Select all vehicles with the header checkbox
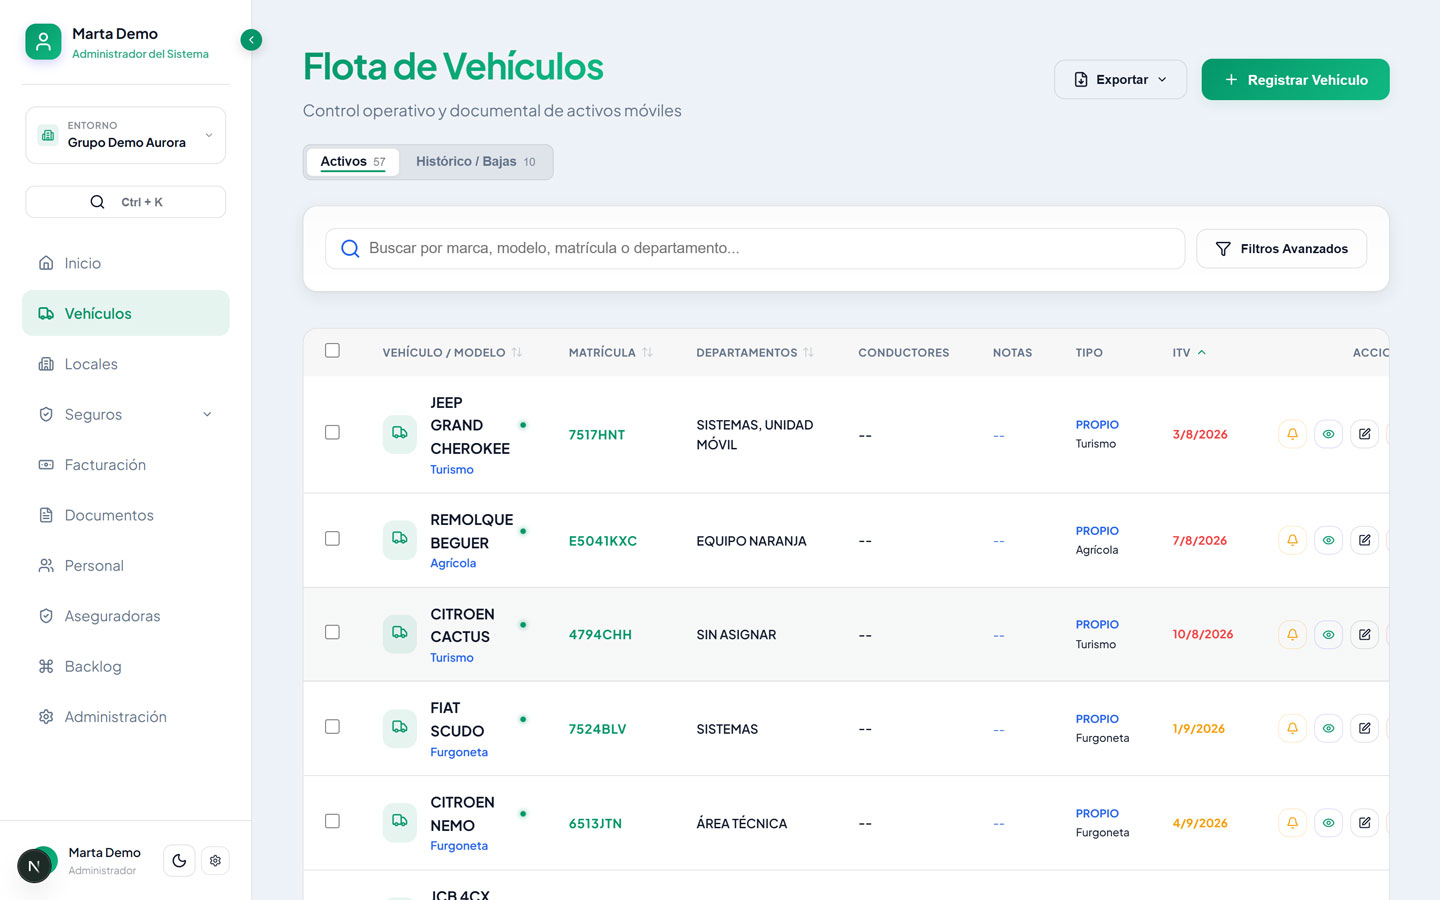Image resolution: width=1440 pixels, height=900 pixels. pos(332,351)
